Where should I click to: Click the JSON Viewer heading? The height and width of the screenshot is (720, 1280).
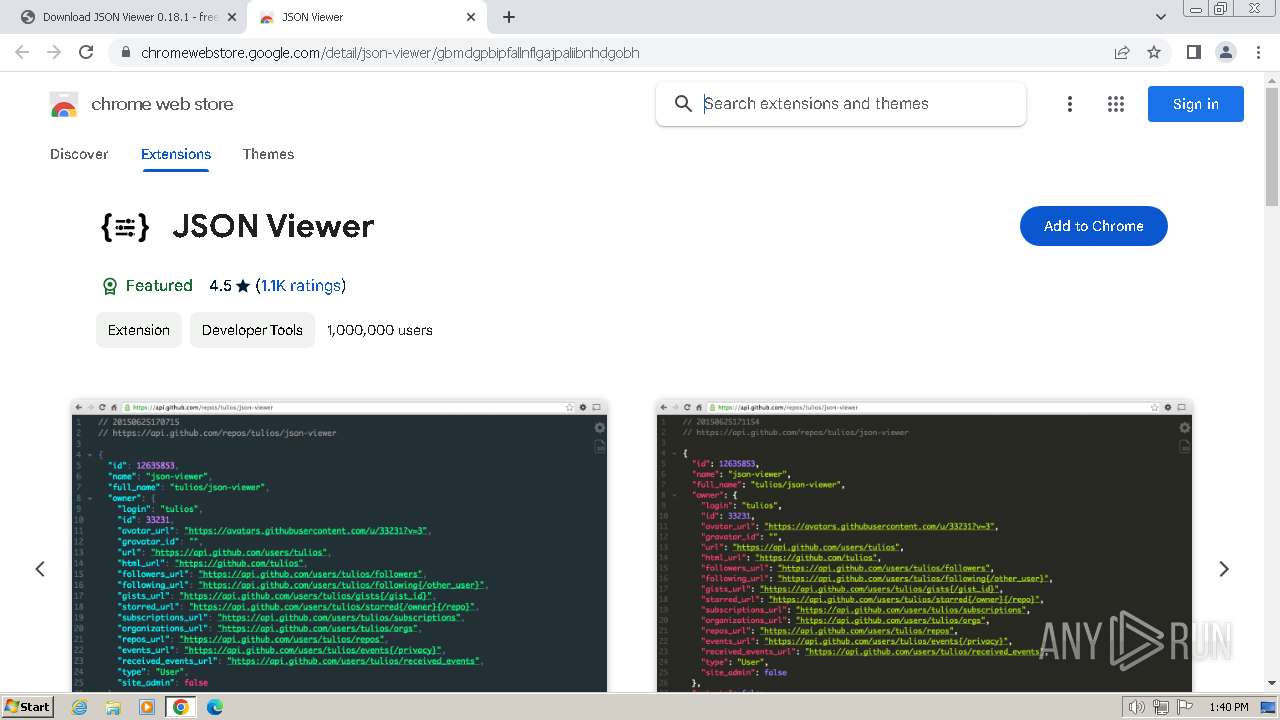pyautogui.click(x=273, y=226)
